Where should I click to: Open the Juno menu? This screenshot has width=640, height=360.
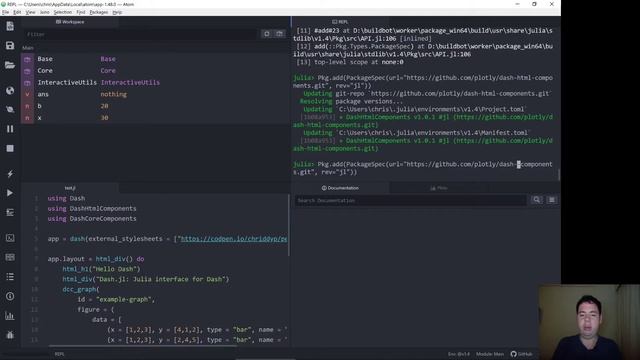pyautogui.click(x=44, y=12)
